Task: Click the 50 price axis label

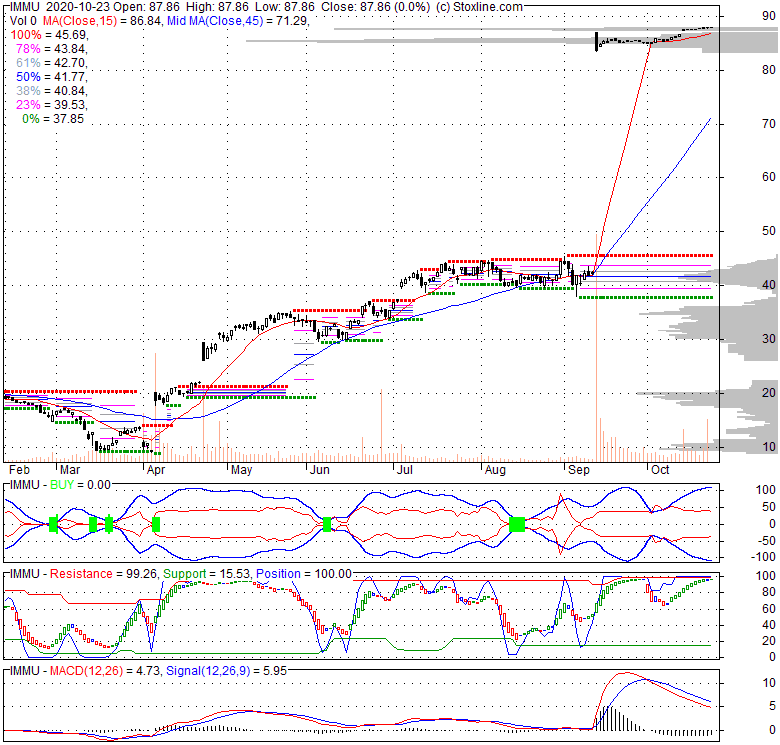Action: [x=769, y=231]
